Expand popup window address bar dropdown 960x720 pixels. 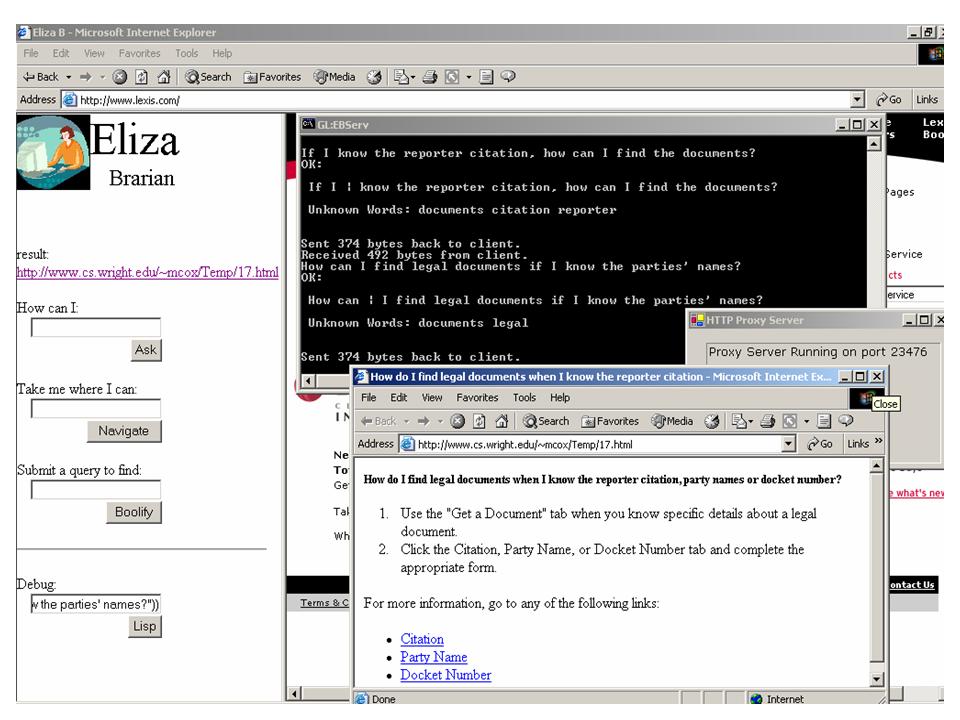789,444
